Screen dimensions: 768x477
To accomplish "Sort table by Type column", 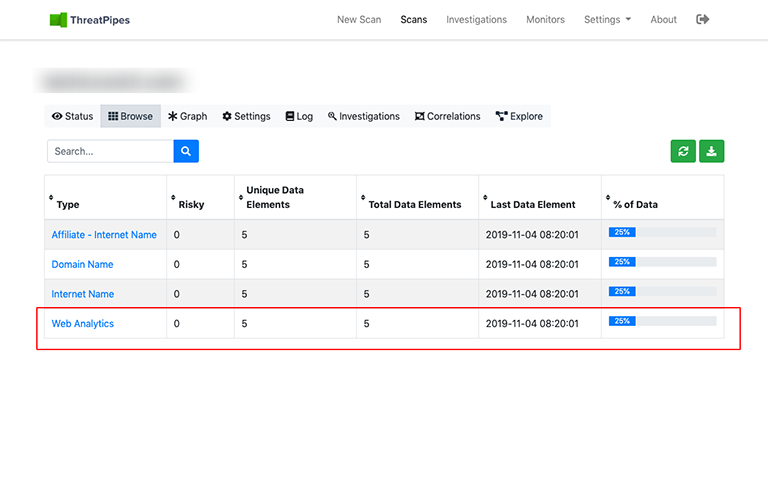I will [67, 204].
